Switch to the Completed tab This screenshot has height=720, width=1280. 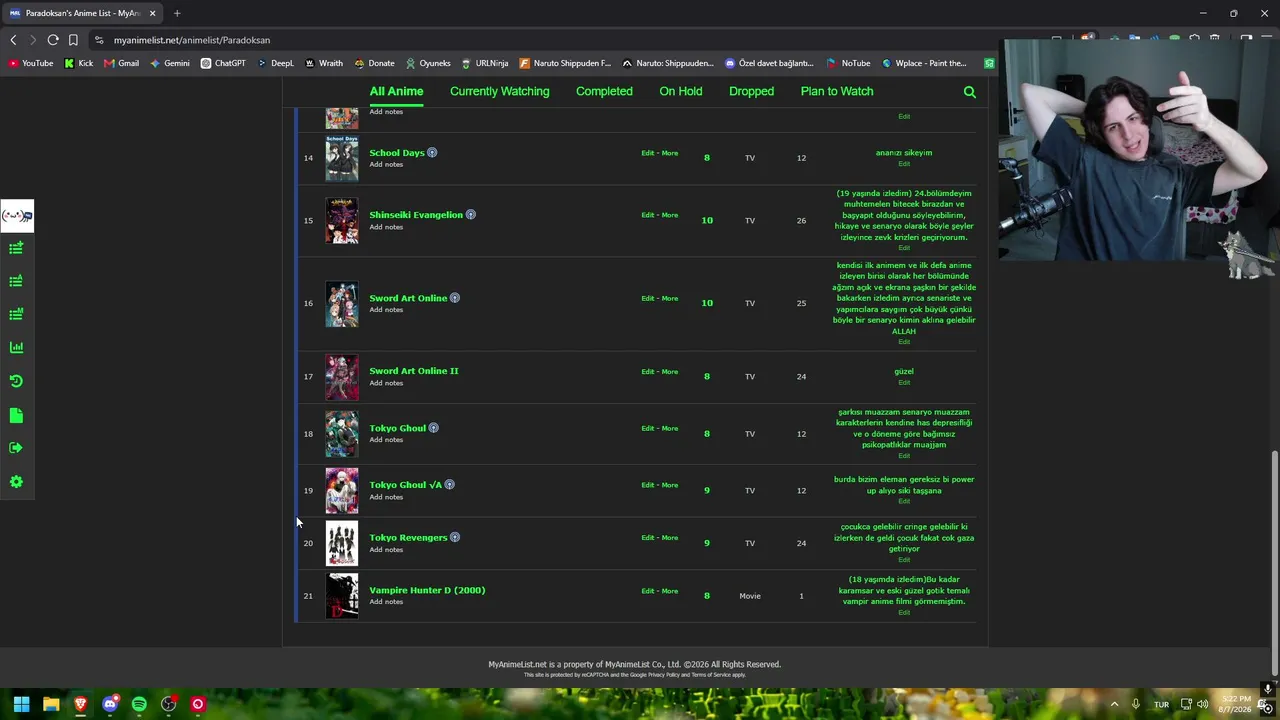[604, 91]
